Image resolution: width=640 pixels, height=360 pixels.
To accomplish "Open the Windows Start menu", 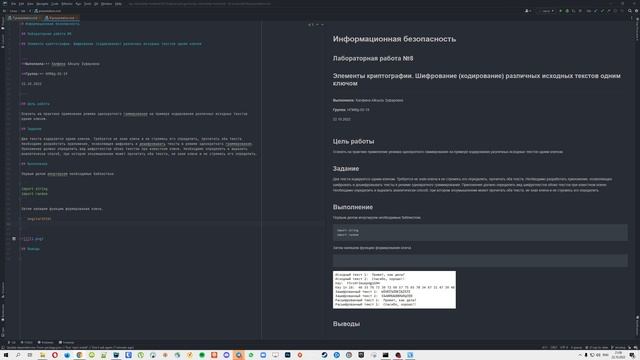I will coord(6,355).
